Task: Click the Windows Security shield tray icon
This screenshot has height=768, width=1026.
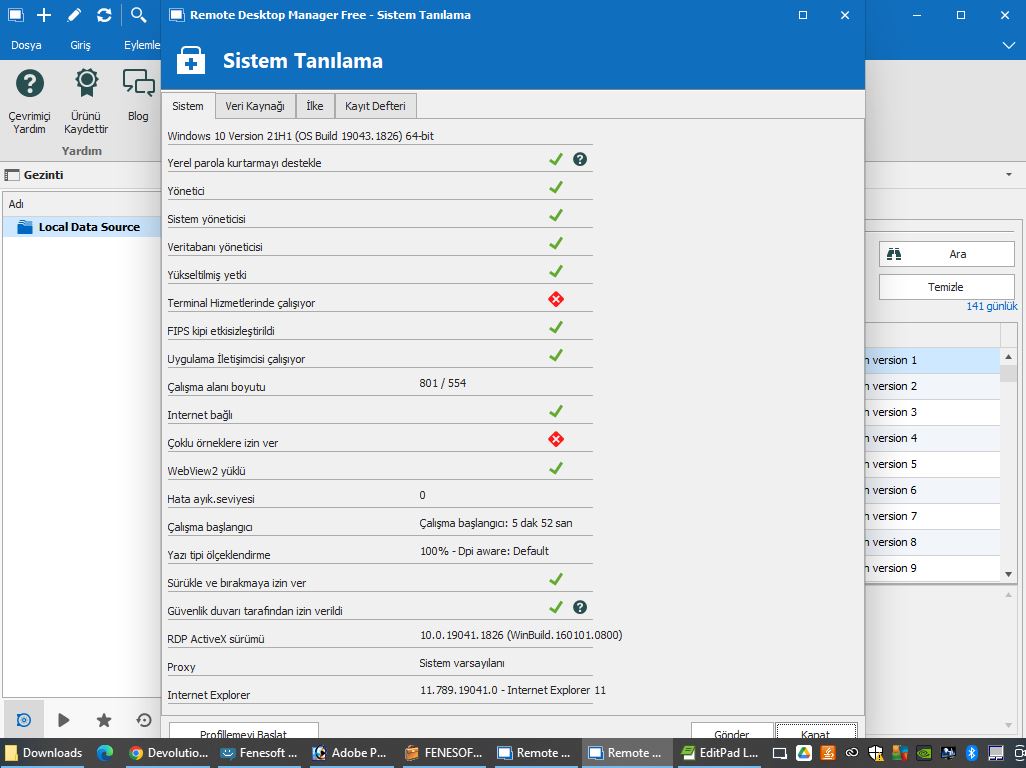Action: (x=876, y=753)
